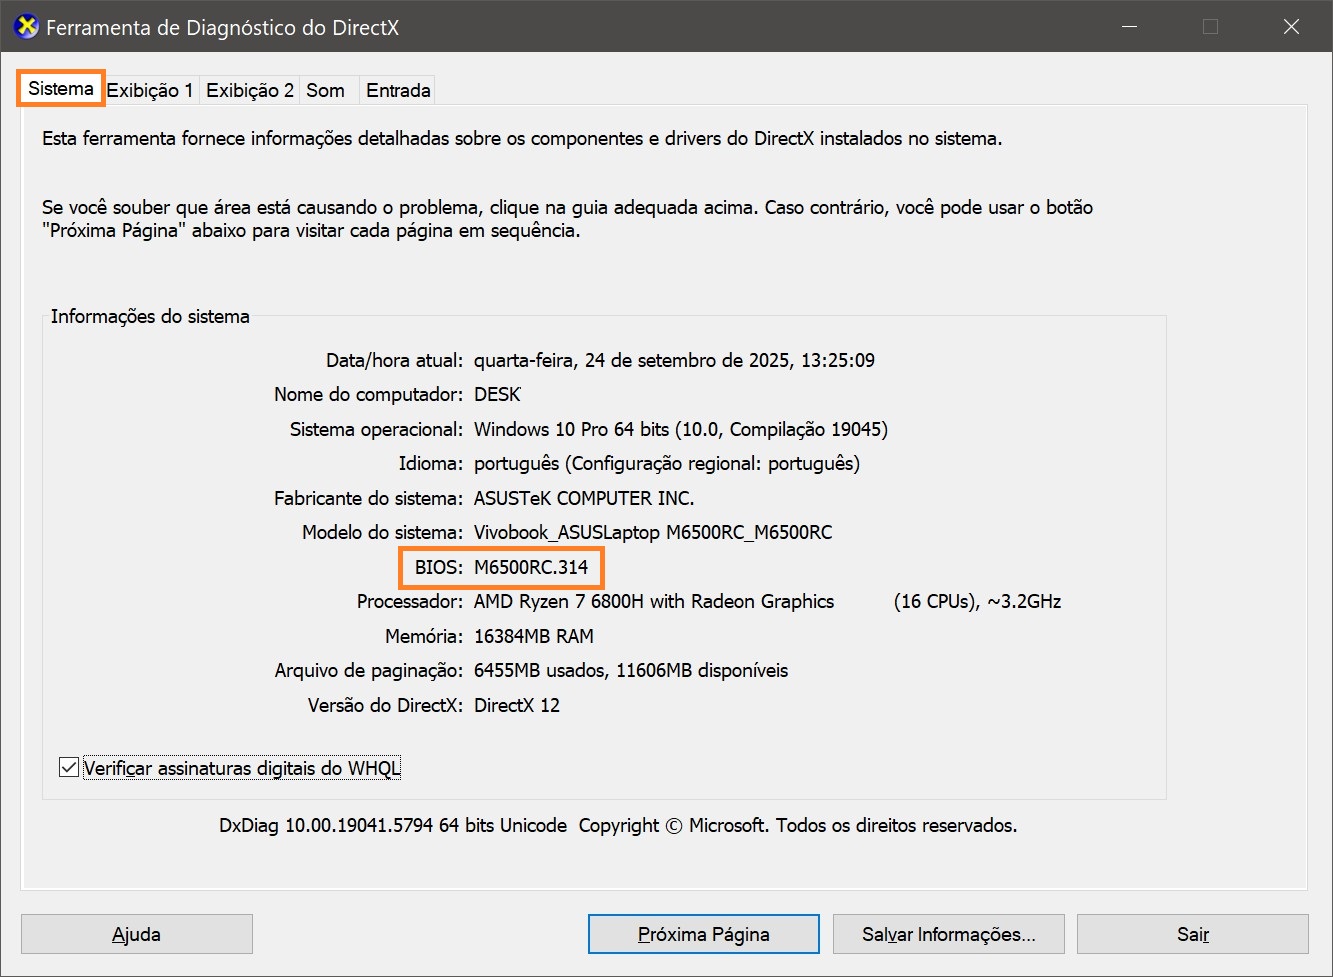Close the DirectX diagnostic tool window
The height and width of the screenshot is (977, 1333).
tap(1291, 27)
